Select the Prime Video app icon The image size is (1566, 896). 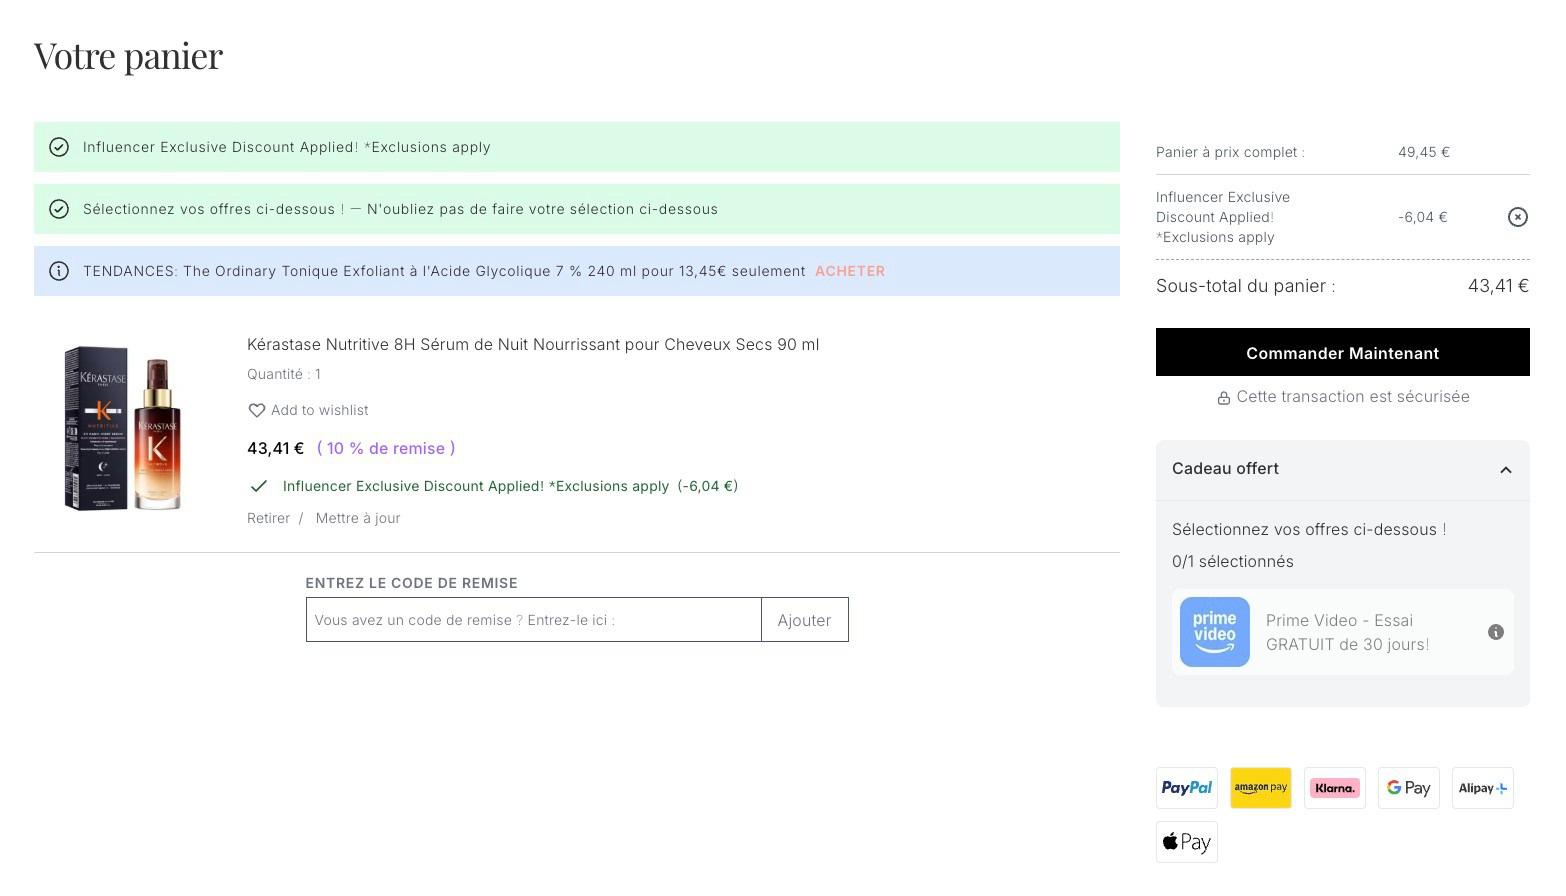click(1214, 632)
